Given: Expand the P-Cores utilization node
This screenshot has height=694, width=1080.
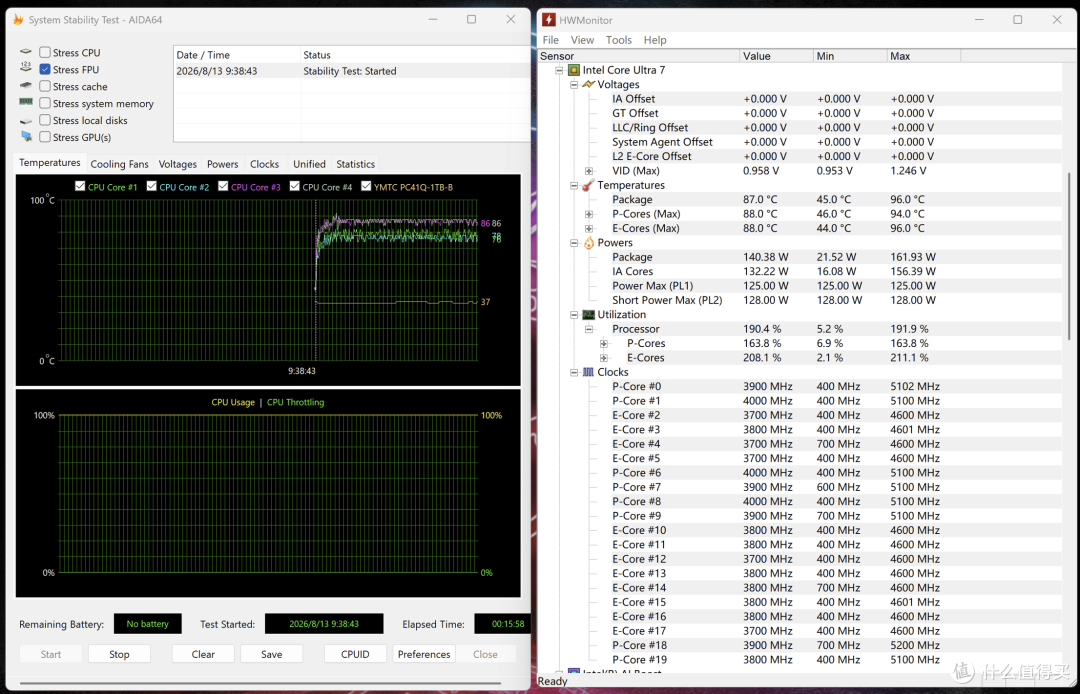Looking at the screenshot, I should pyautogui.click(x=604, y=344).
